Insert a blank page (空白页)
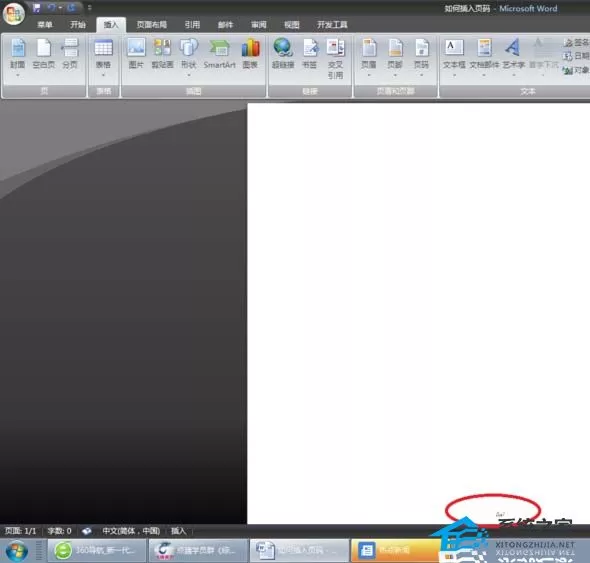This screenshot has width=590, height=563. [x=44, y=55]
